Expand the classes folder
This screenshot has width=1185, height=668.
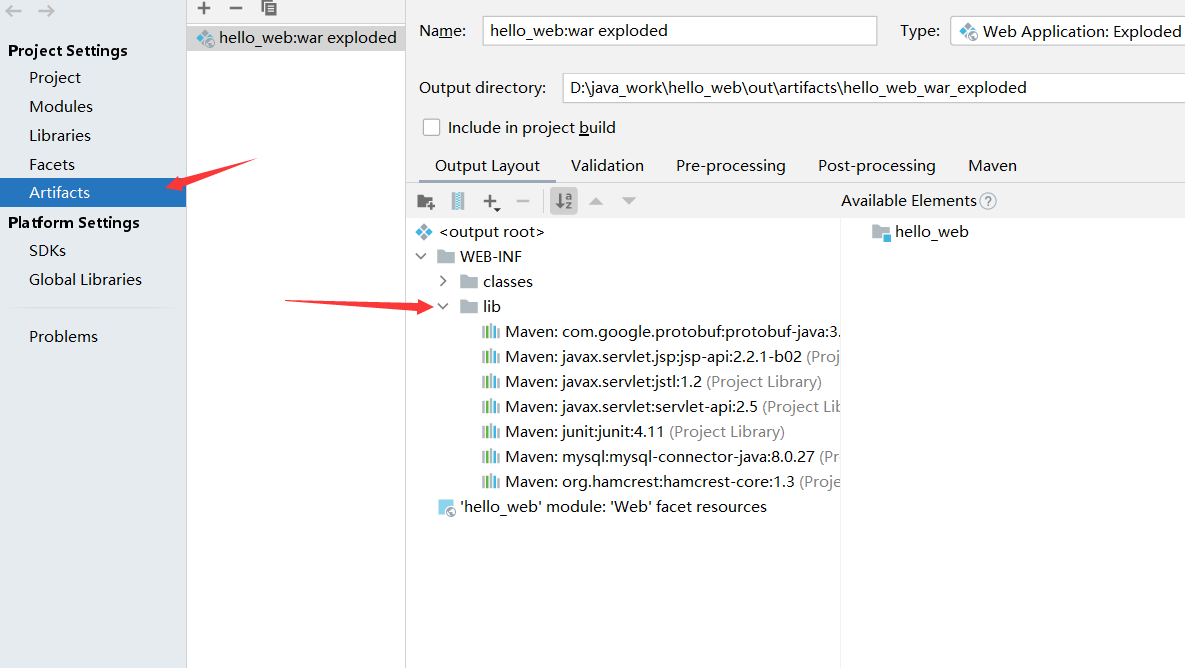443,282
